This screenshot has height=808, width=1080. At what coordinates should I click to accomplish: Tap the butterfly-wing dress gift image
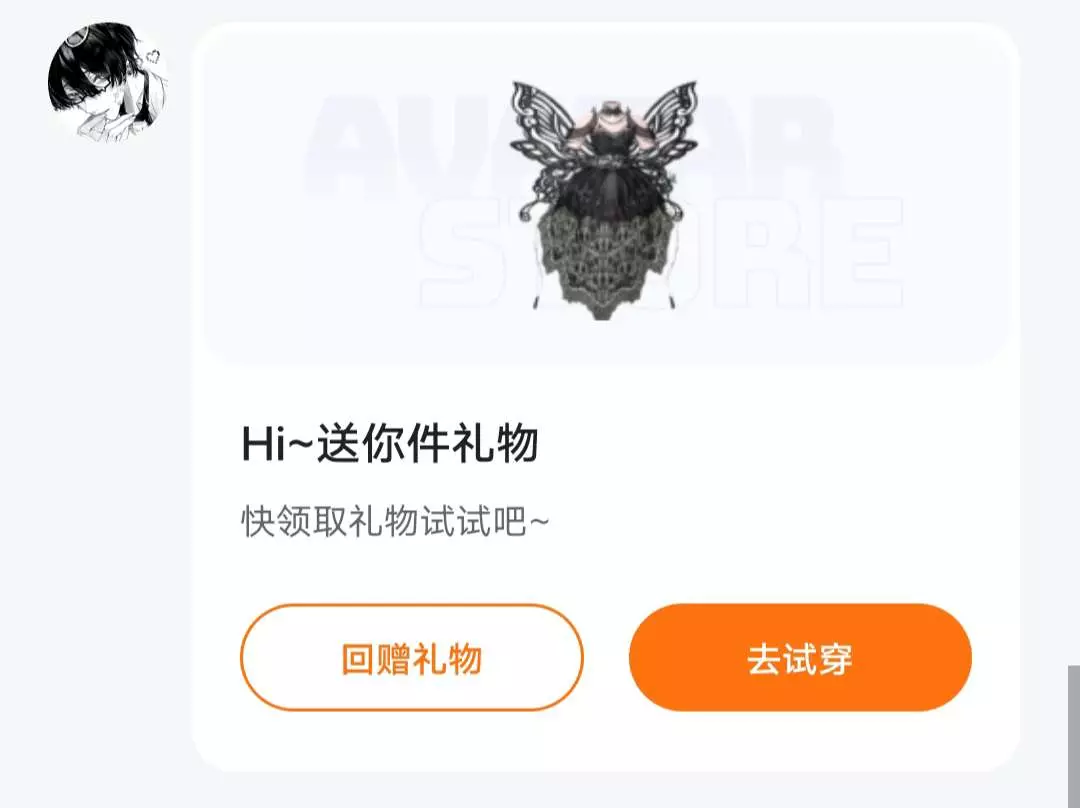pos(603,200)
